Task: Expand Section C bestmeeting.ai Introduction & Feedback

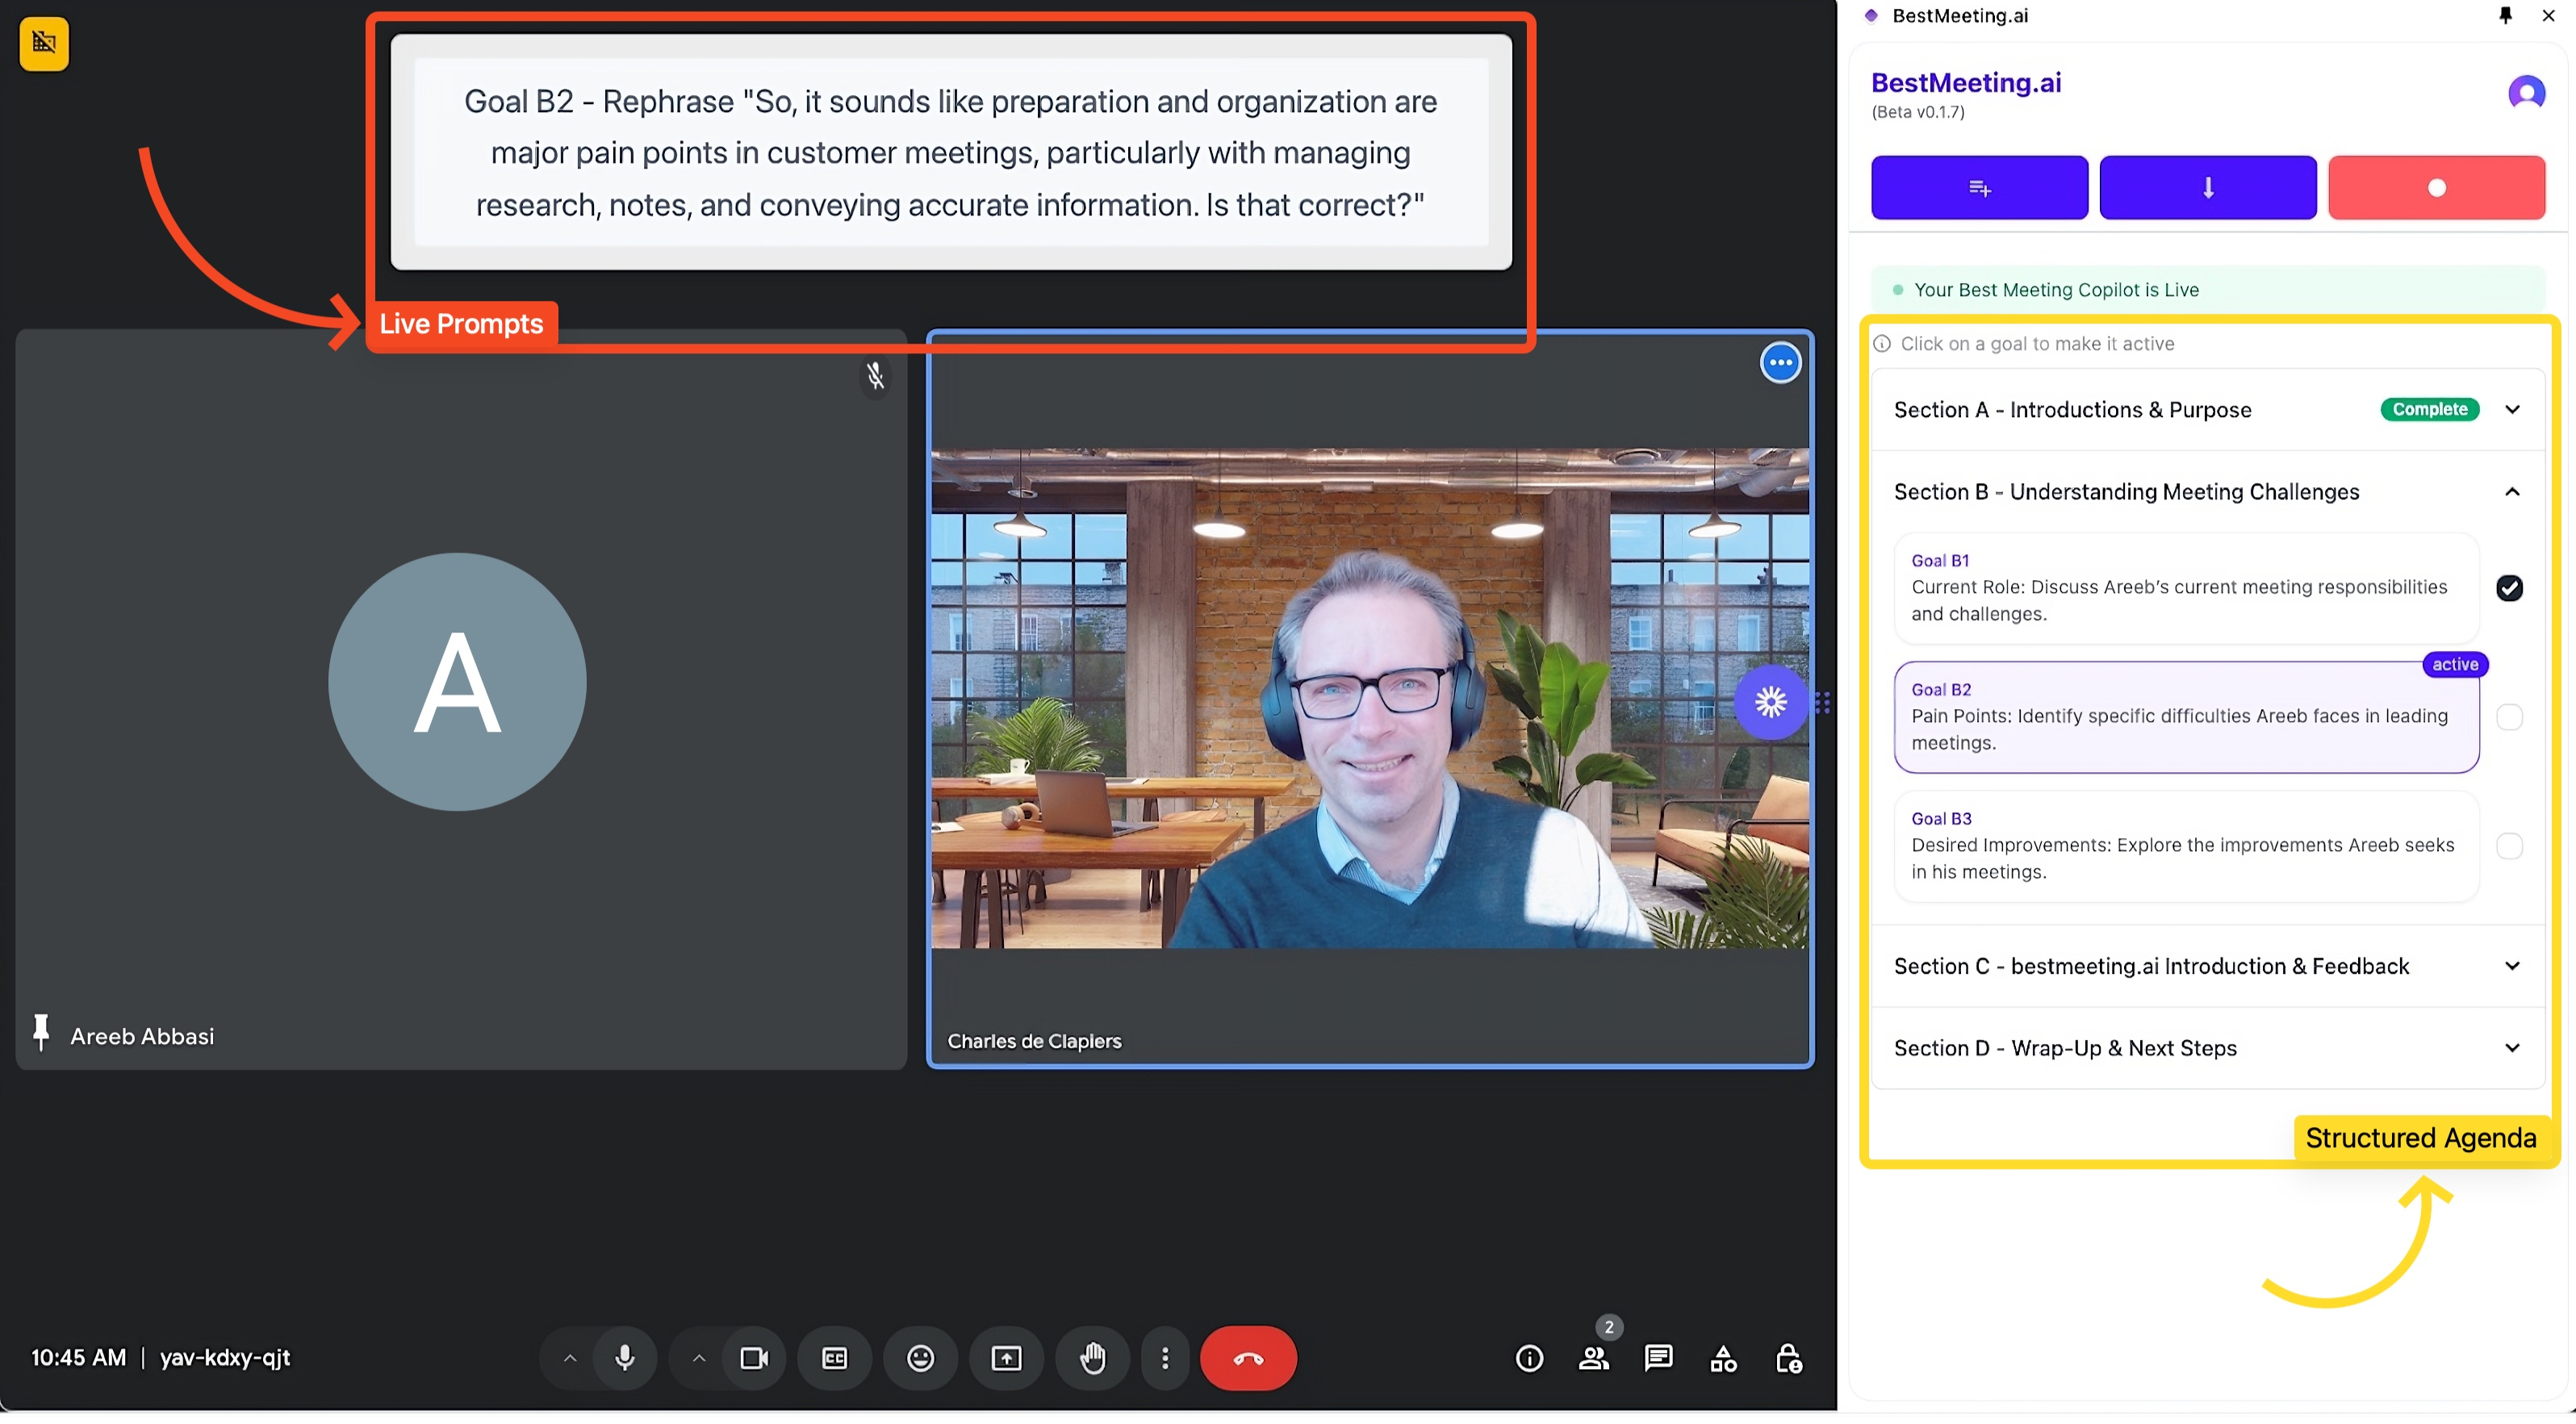Action: [x=2512, y=966]
